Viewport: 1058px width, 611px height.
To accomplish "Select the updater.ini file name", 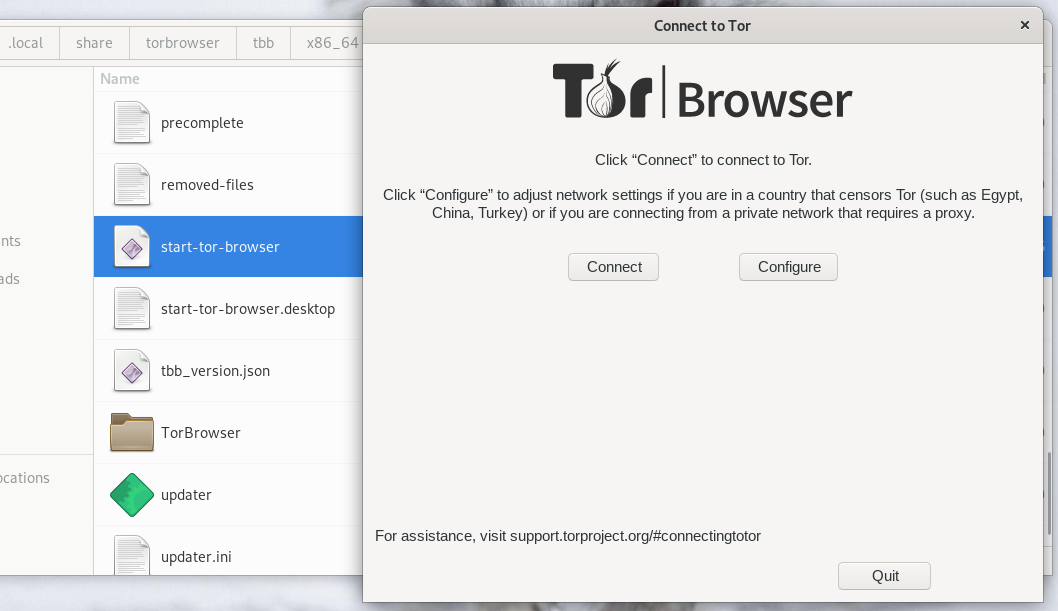I will [196, 557].
